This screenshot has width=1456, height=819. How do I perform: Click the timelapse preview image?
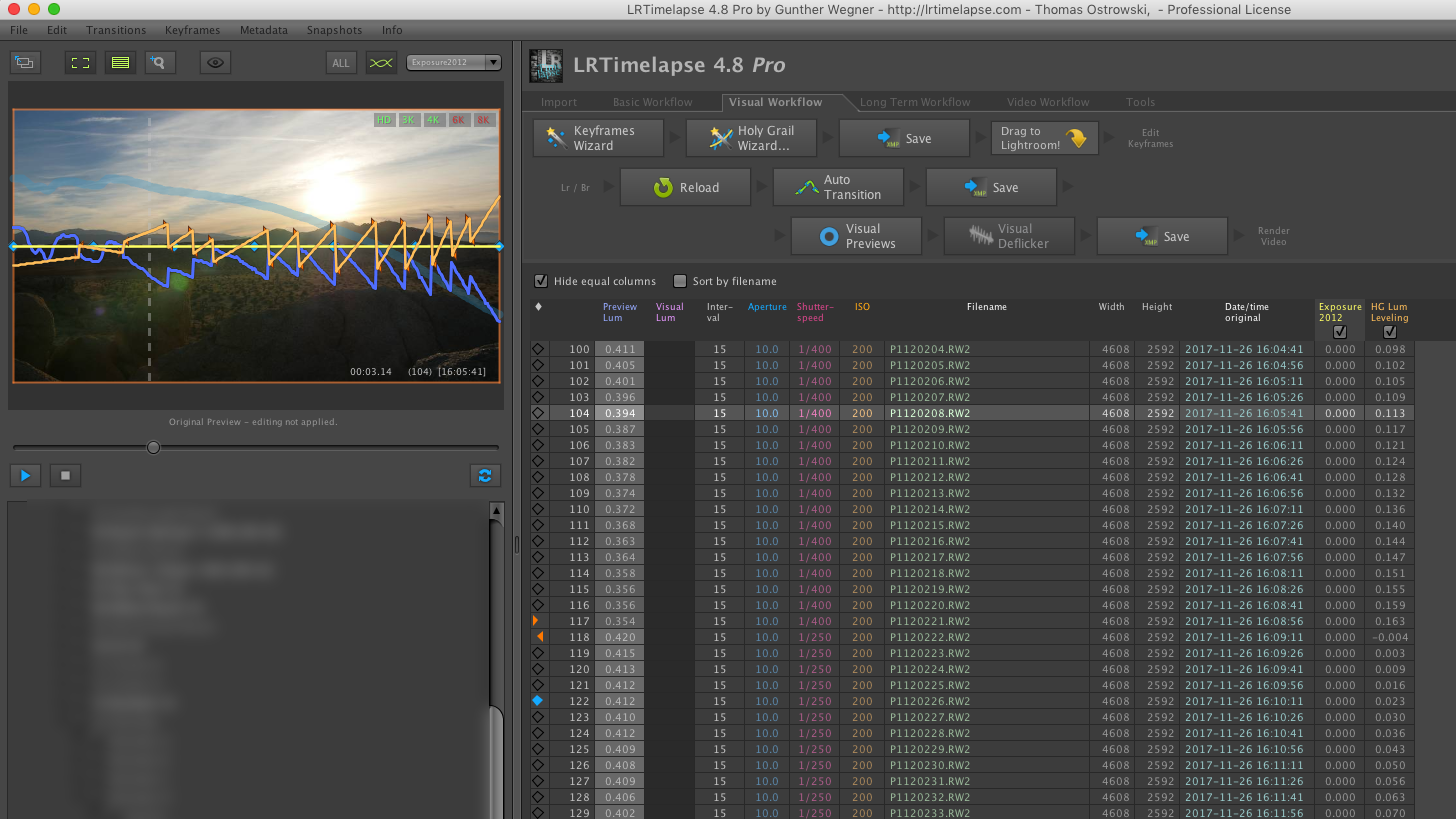click(256, 246)
